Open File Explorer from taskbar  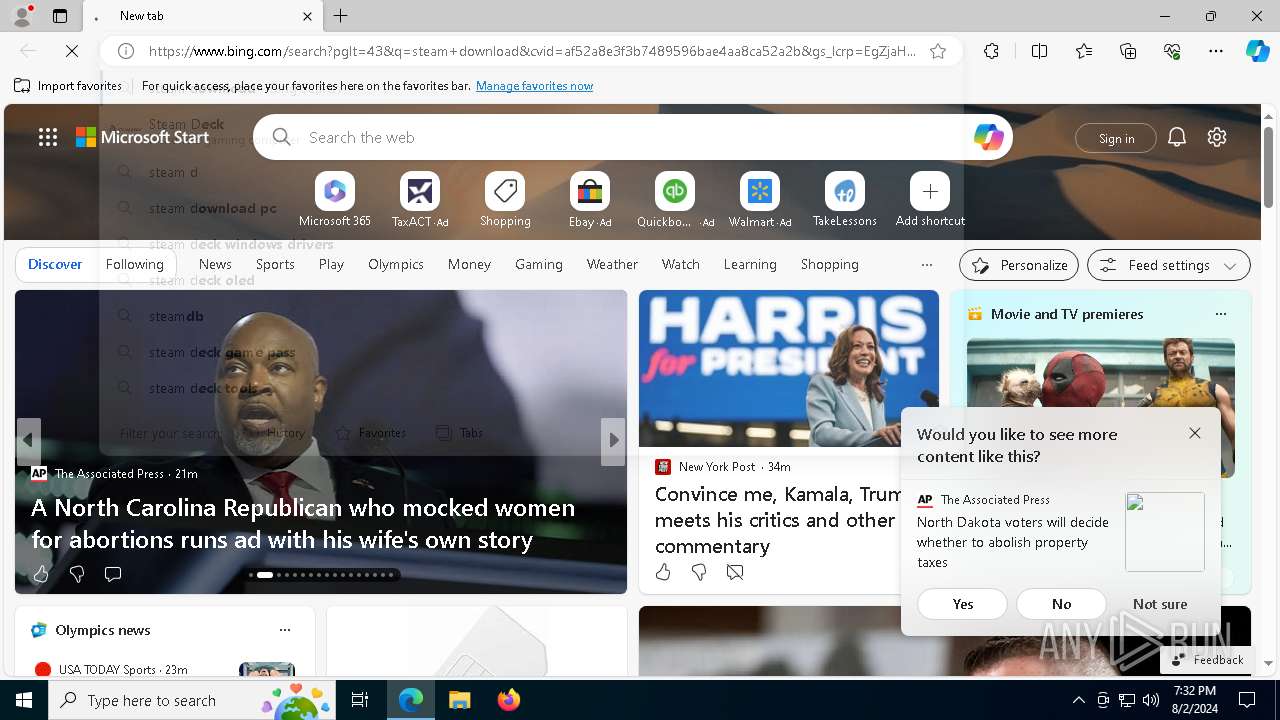[459, 700]
